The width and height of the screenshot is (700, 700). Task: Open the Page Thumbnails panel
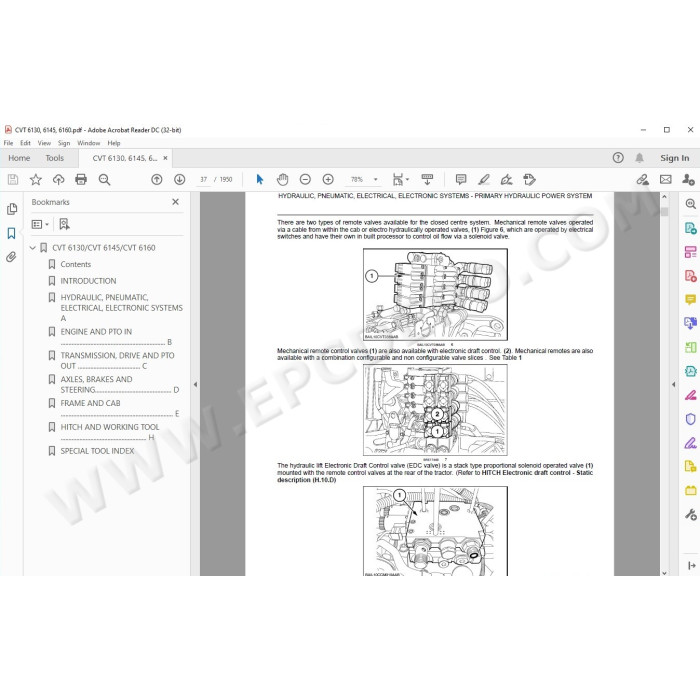12,209
